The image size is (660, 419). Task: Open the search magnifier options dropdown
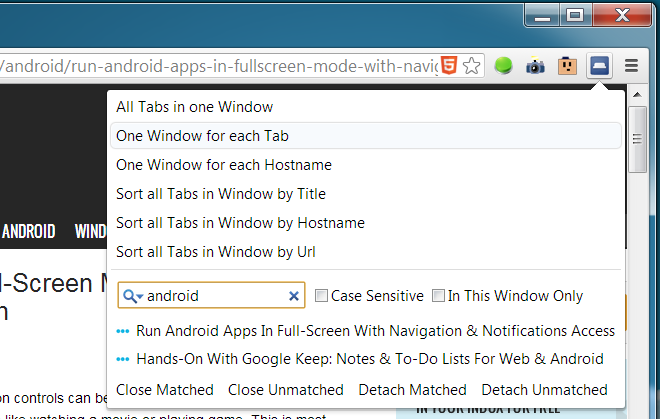click(x=133, y=296)
